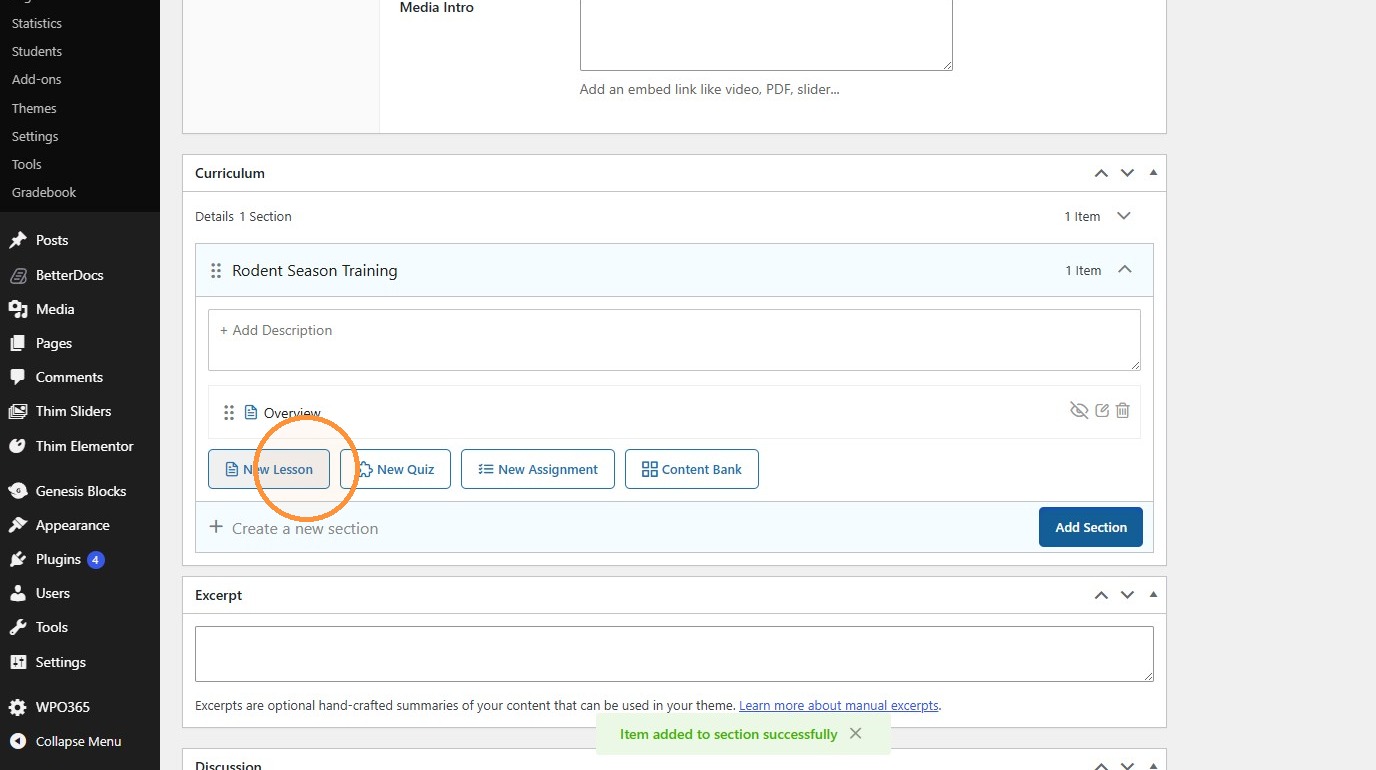Toggle the Curriculum panel triangle
The width and height of the screenshot is (1376, 770).
[x=1154, y=173]
